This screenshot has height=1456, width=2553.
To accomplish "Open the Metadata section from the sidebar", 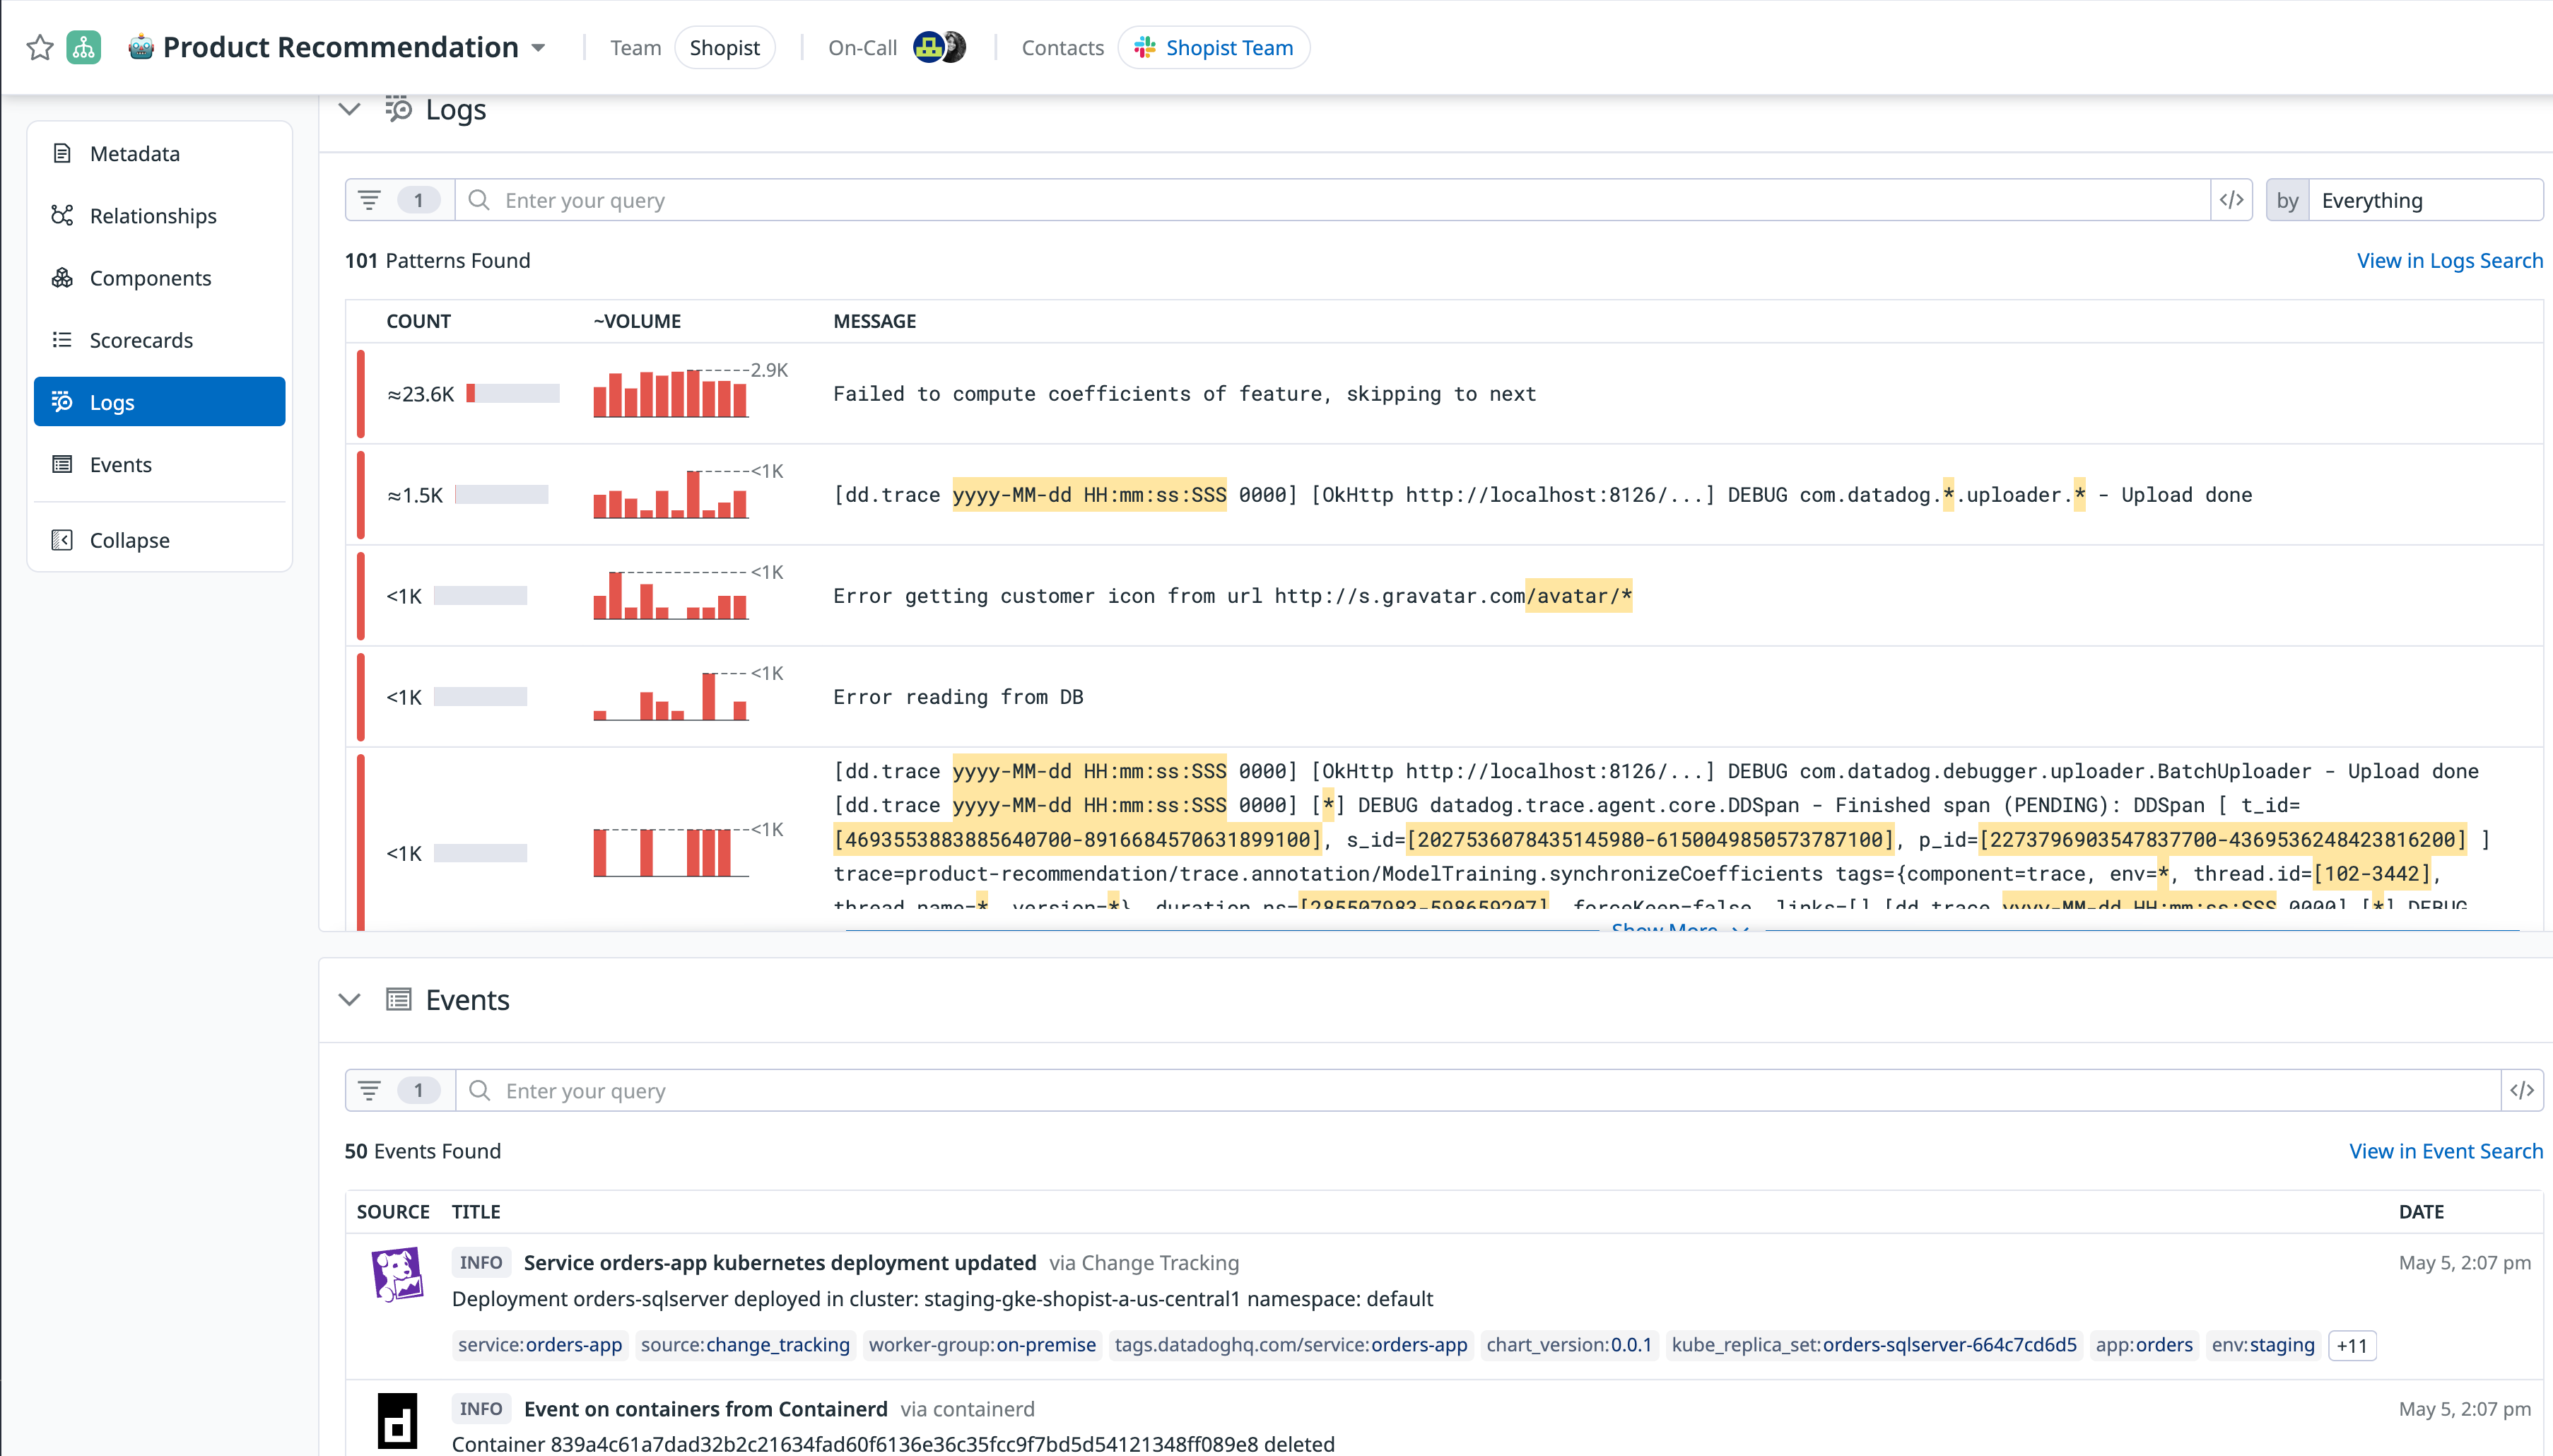I will (x=61, y=153).
